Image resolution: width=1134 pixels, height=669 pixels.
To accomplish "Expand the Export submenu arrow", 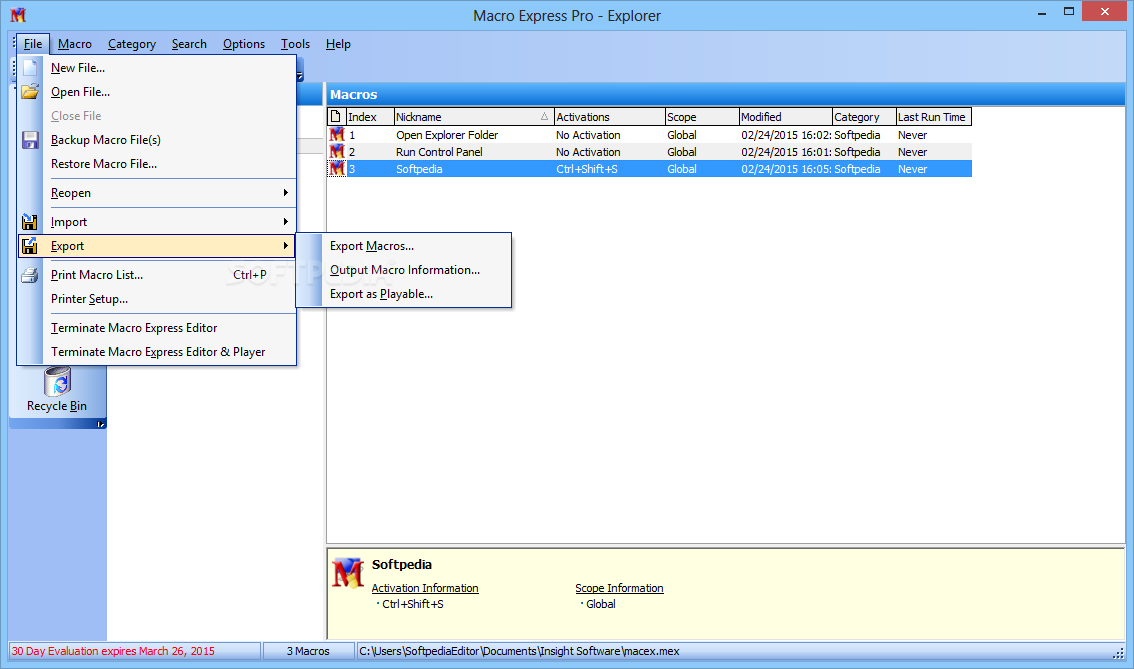I will (x=286, y=246).
